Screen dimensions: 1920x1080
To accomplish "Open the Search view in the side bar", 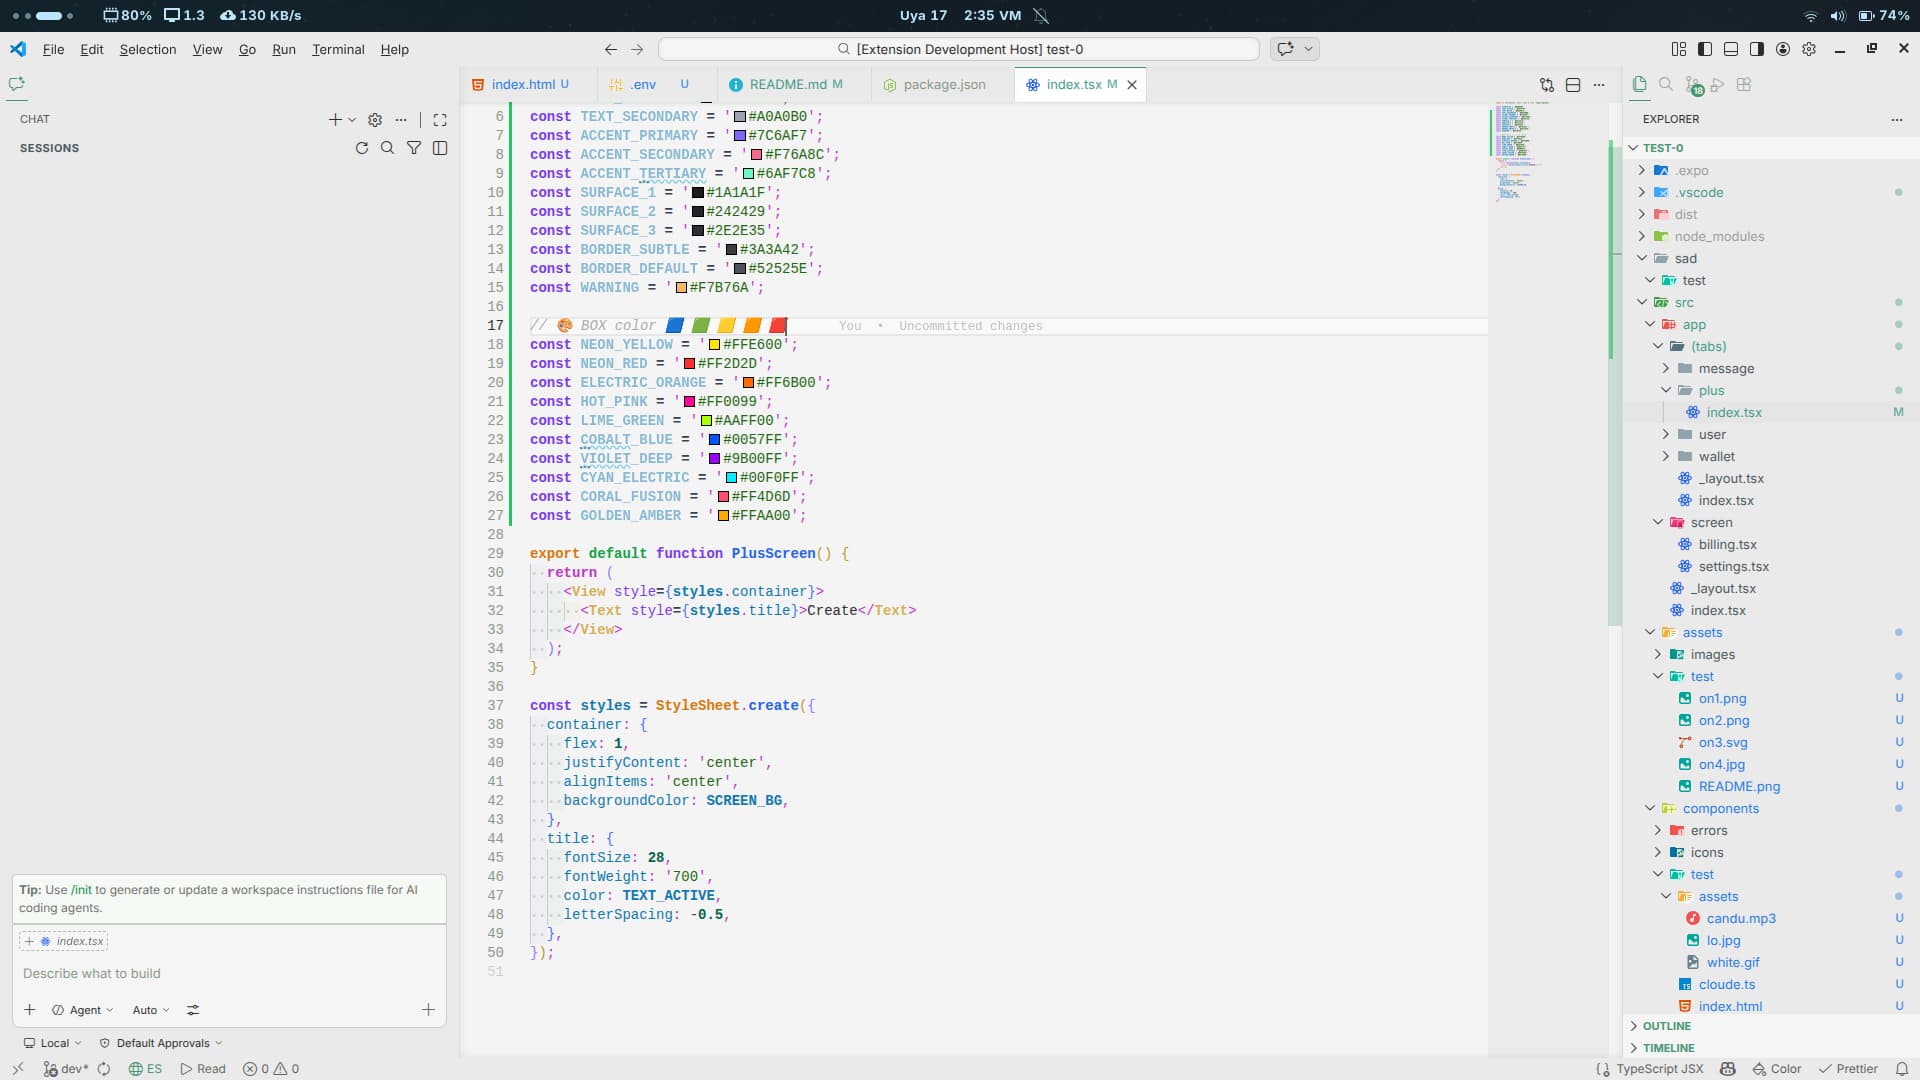I will [x=1666, y=85].
